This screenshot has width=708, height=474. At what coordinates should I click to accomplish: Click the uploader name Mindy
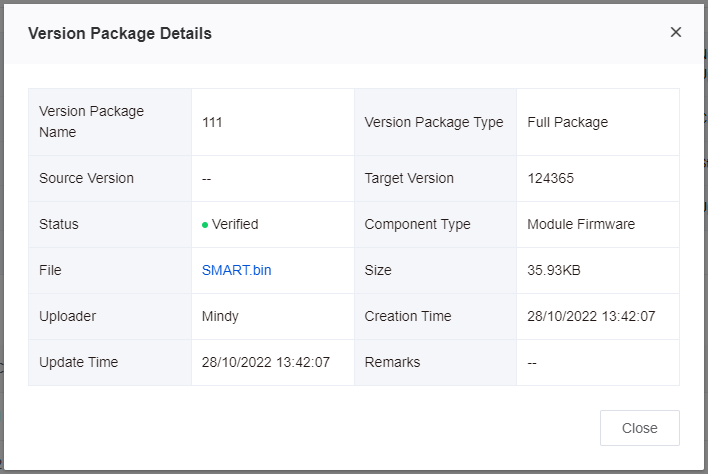tap(220, 316)
